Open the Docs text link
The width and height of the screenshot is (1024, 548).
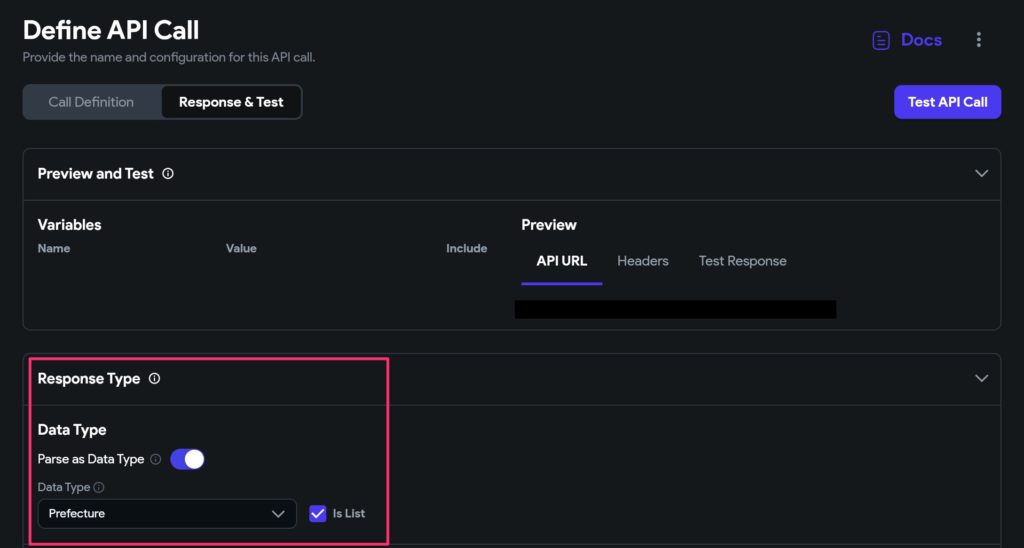[921, 40]
